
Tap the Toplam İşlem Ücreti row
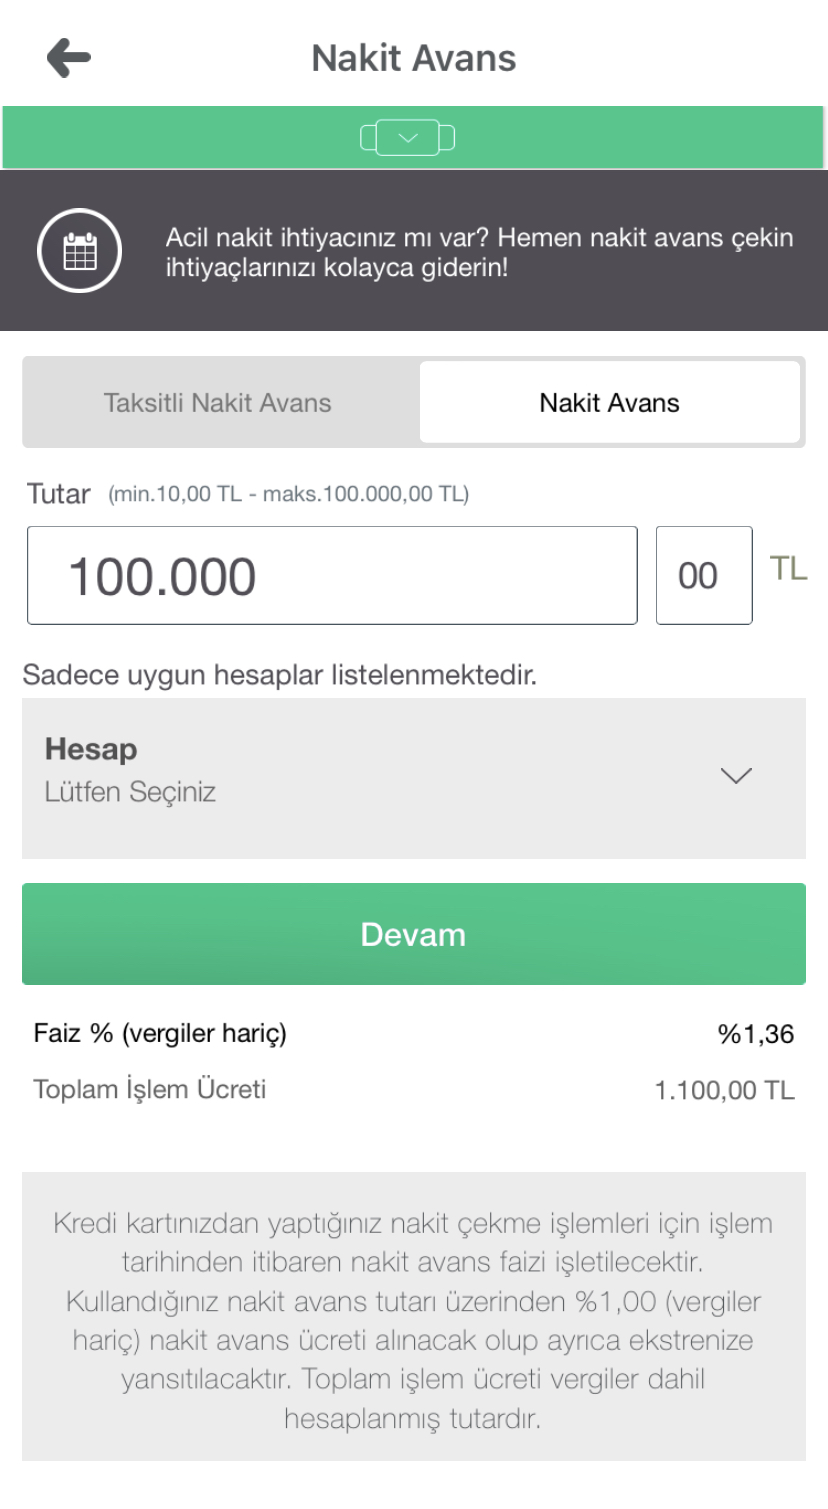414,1090
